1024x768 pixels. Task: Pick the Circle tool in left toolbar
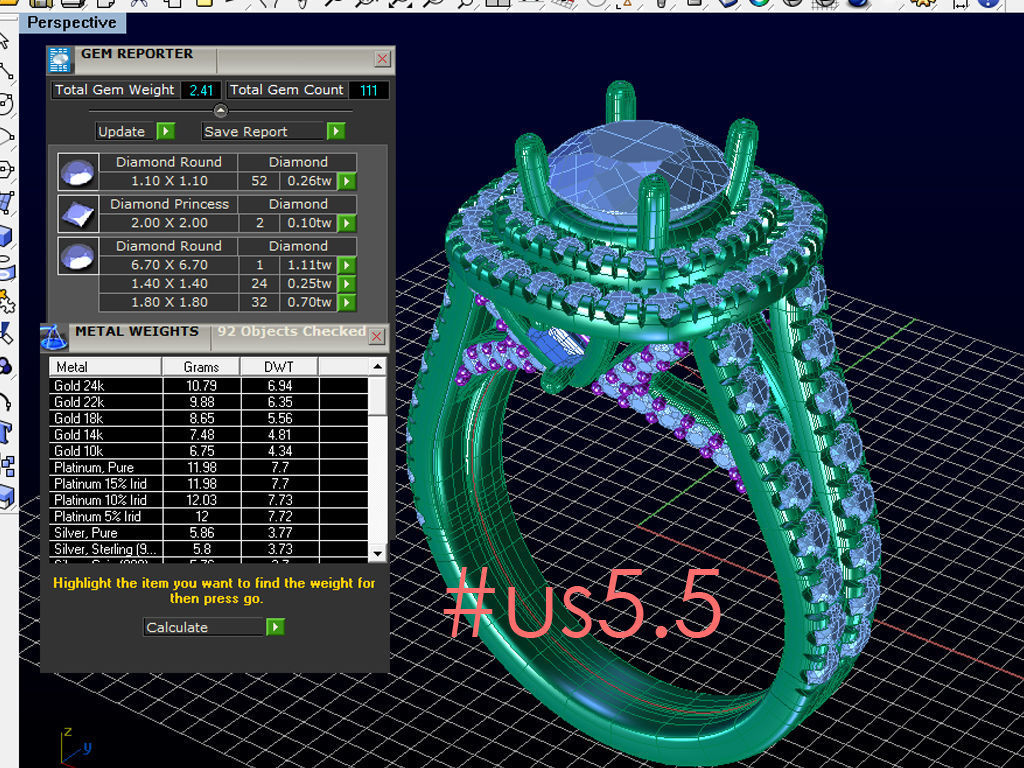6,103
